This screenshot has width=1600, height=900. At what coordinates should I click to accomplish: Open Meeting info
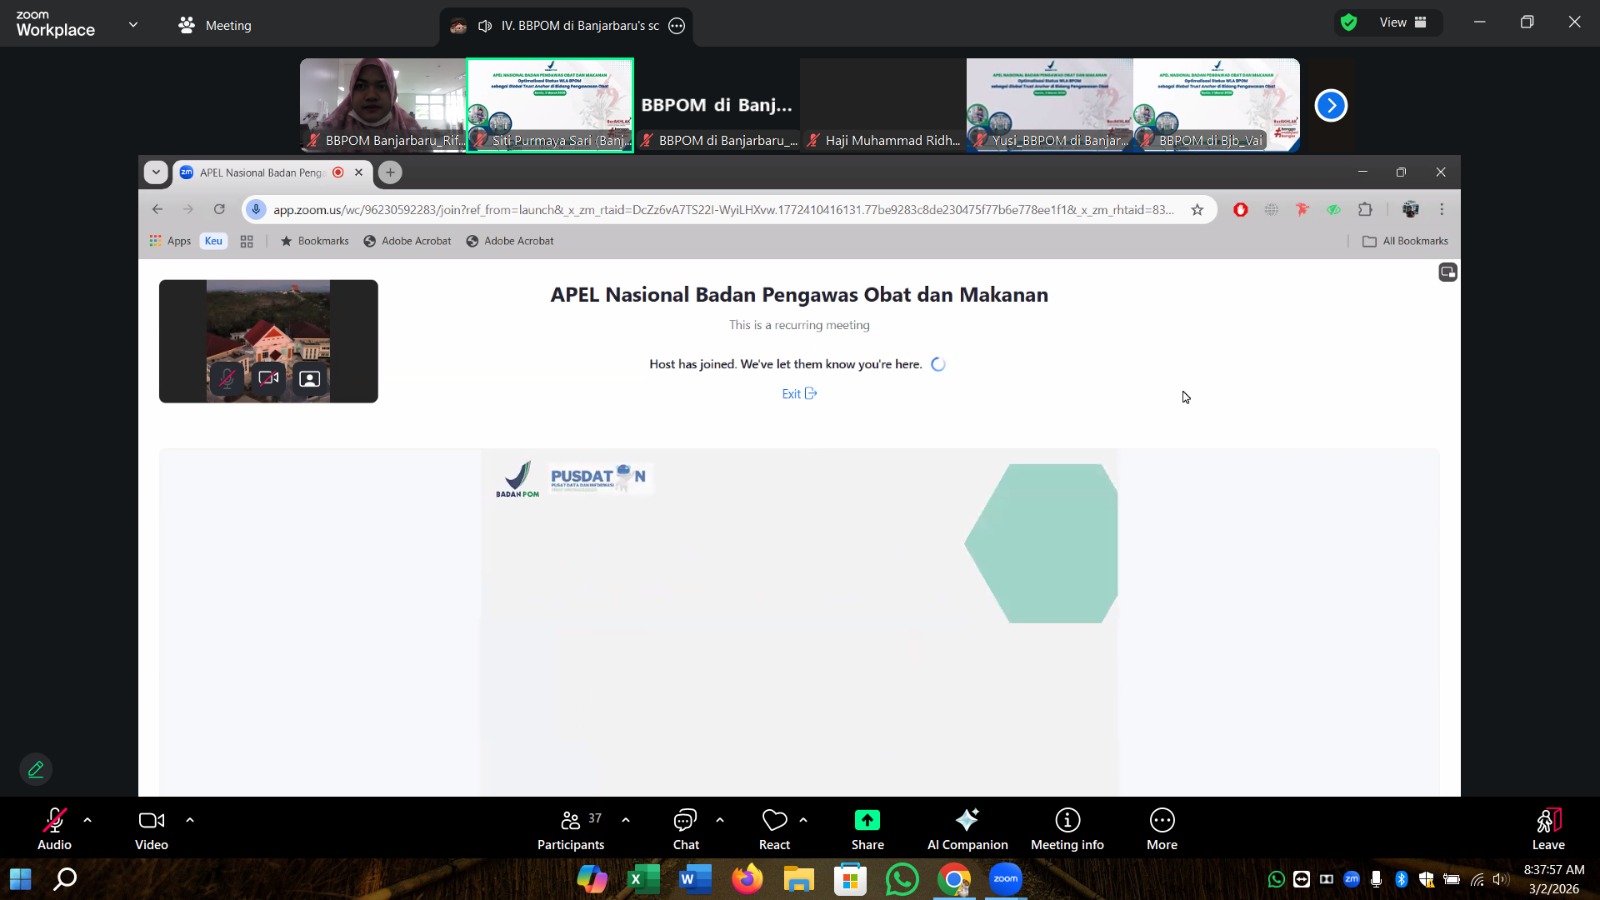click(1067, 829)
